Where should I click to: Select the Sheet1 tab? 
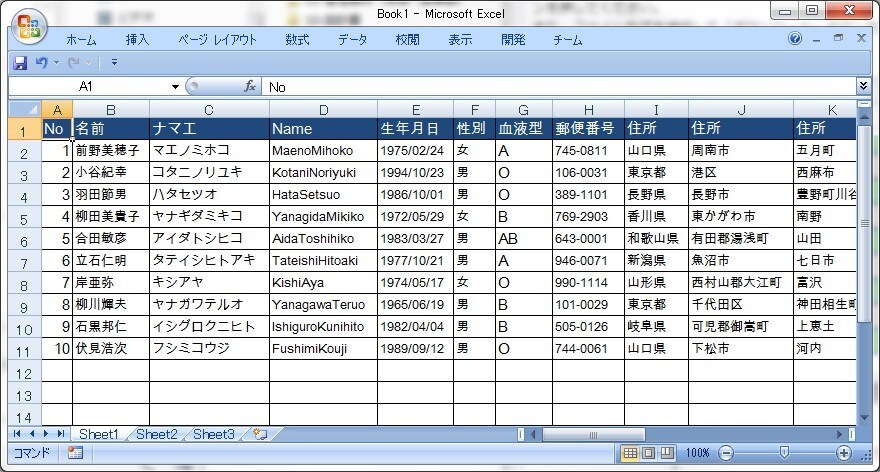[x=99, y=434]
